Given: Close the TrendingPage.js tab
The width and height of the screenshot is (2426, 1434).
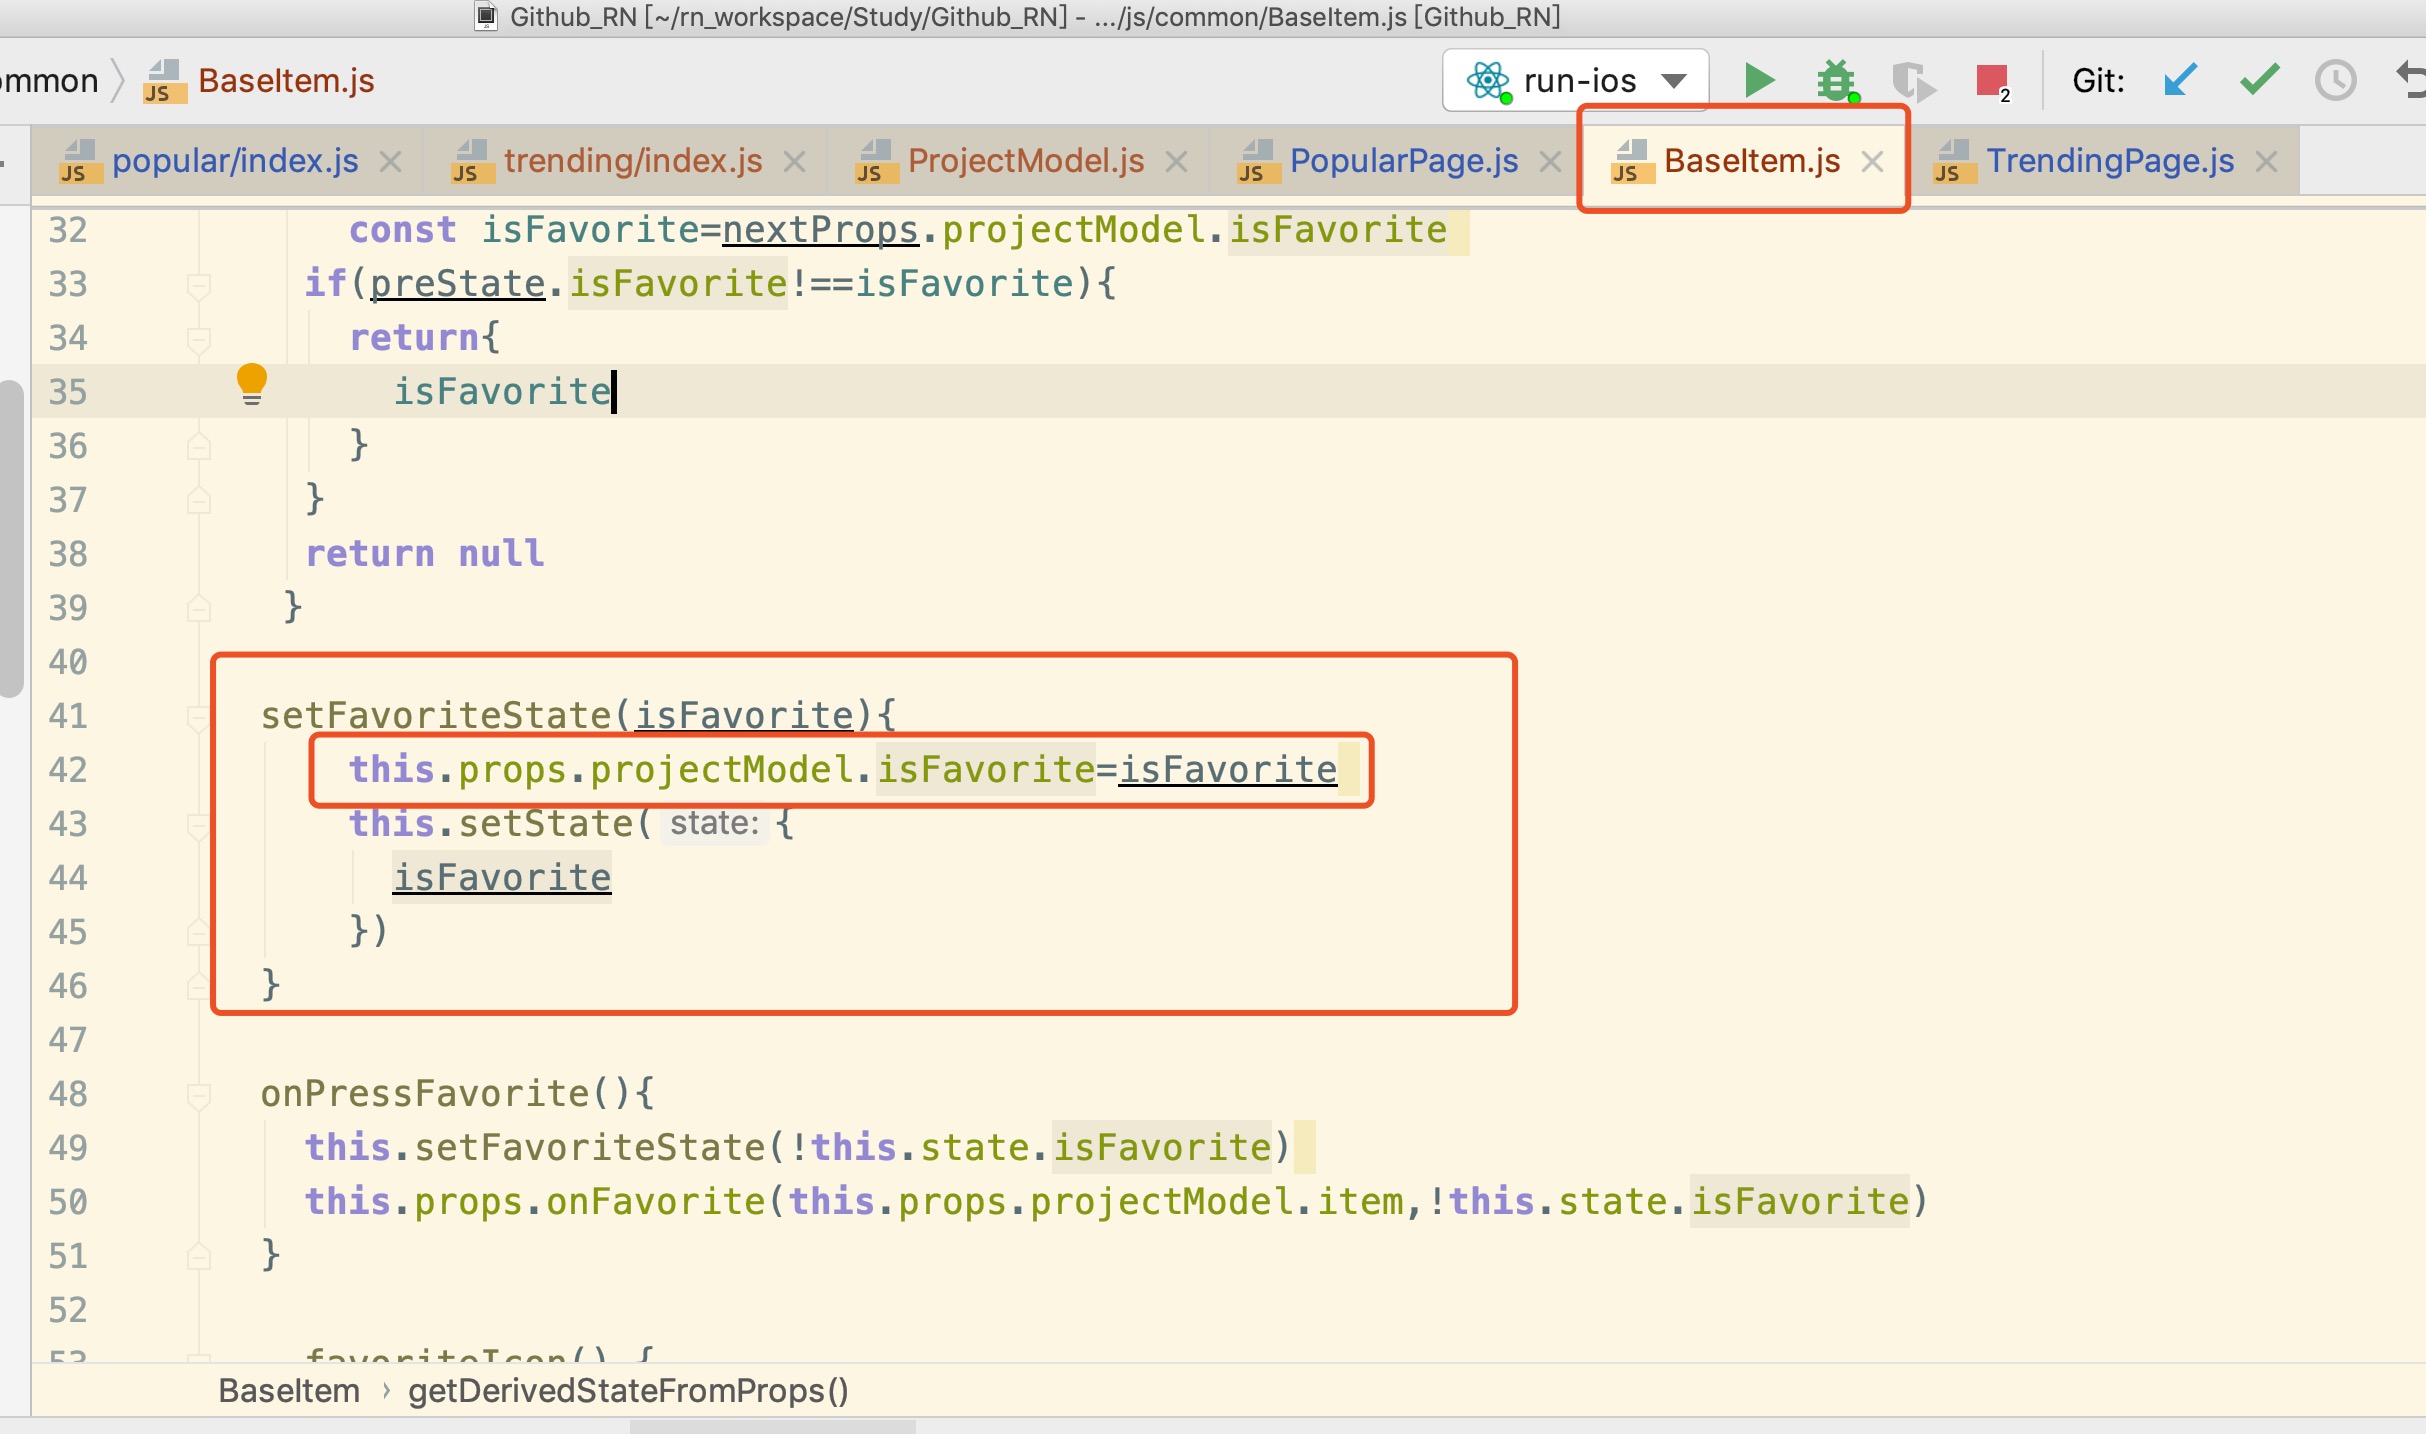Looking at the screenshot, I should 2267,161.
